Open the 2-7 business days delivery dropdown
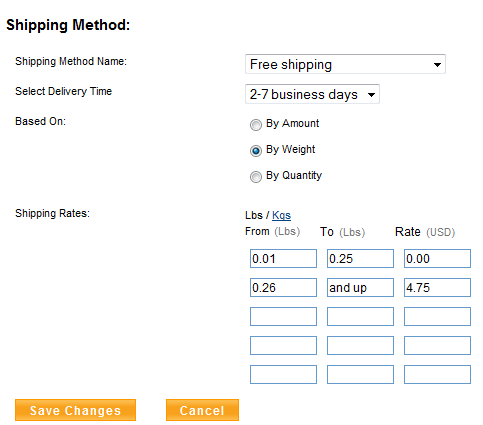 click(x=312, y=94)
